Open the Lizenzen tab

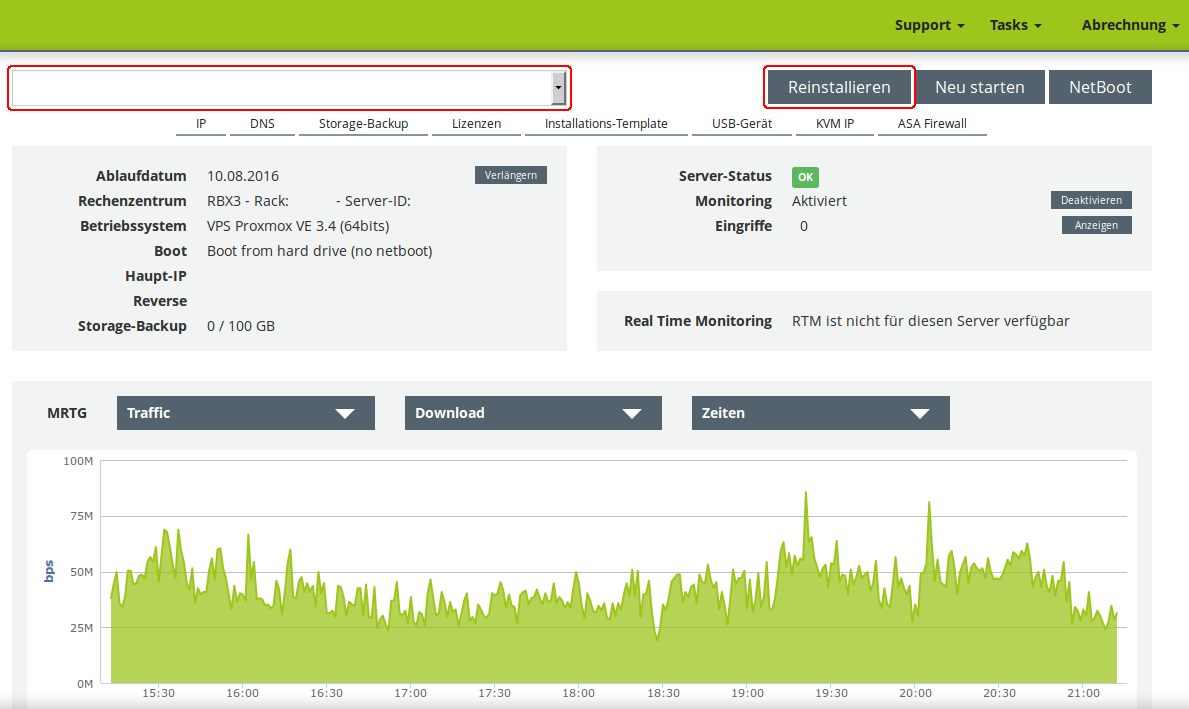(x=476, y=124)
